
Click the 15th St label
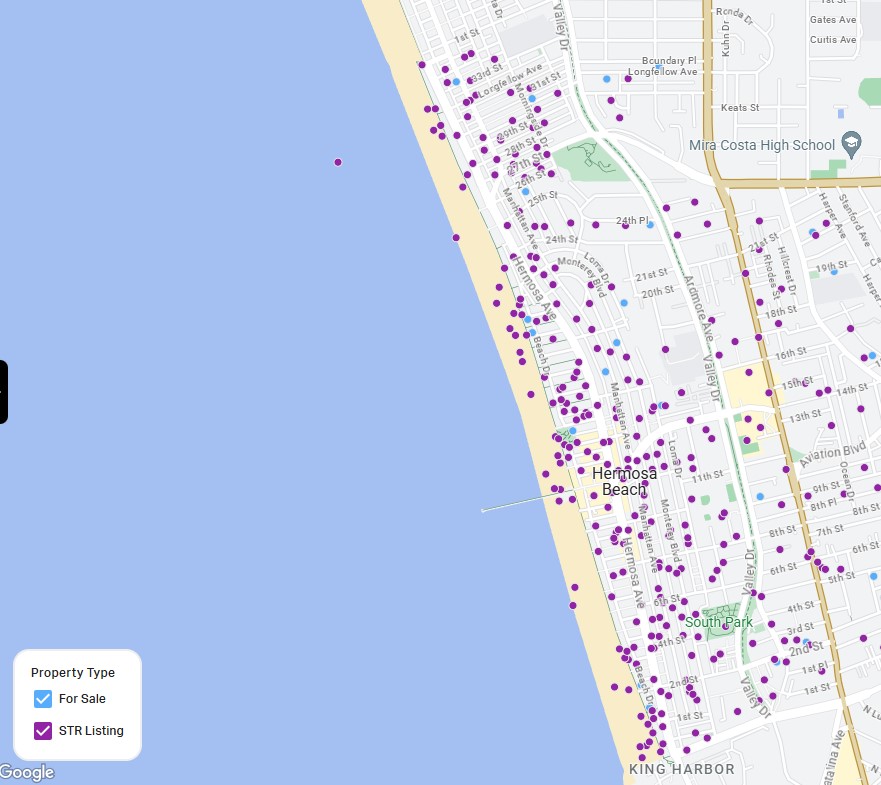click(797, 384)
